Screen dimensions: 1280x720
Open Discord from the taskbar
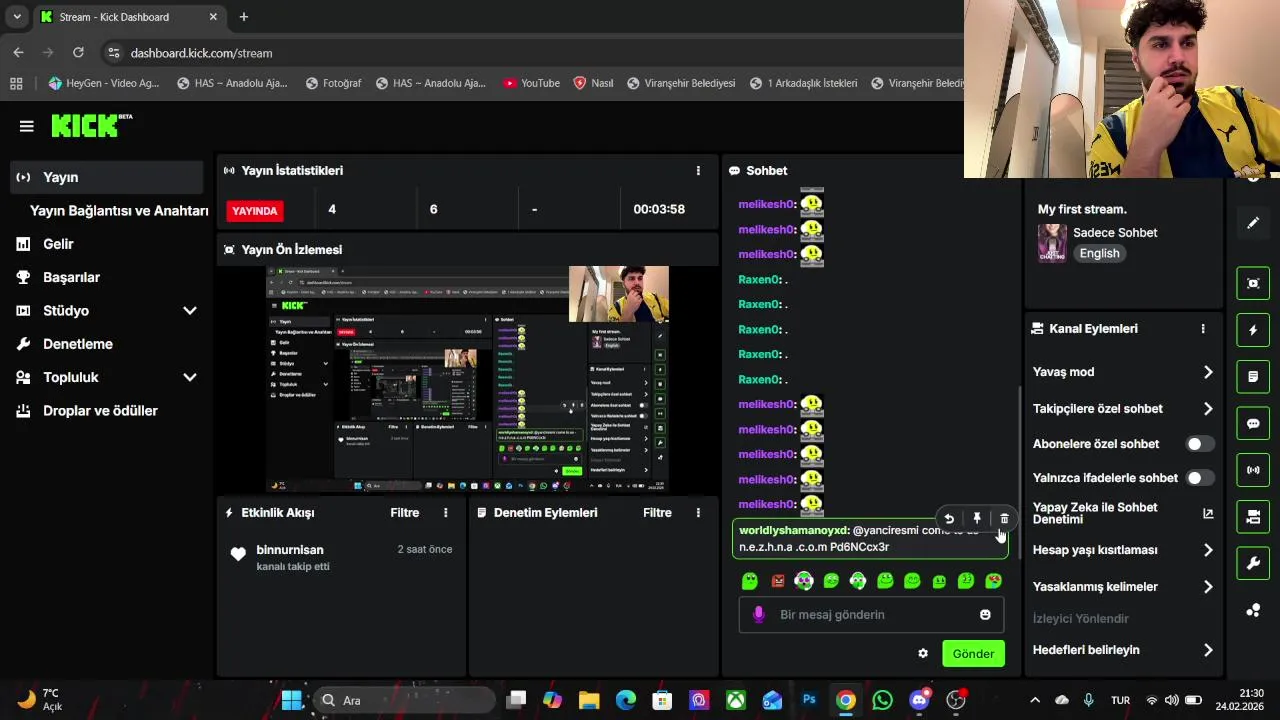919,700
